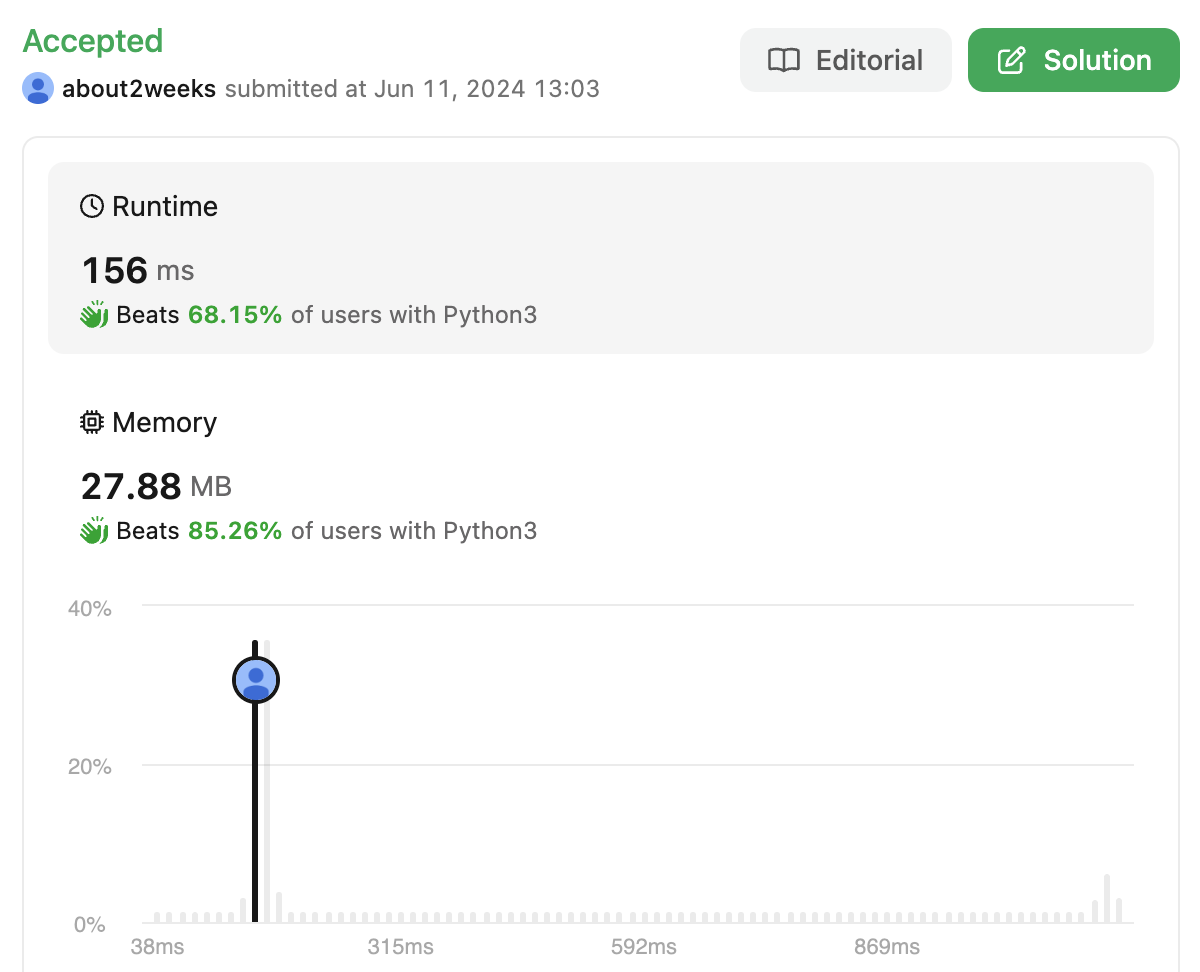The width and height of the screenshot is (1200, 972).
Task: Select the user avatar marker on the chart
Action: pyautogui.click(x=256, y=681)
